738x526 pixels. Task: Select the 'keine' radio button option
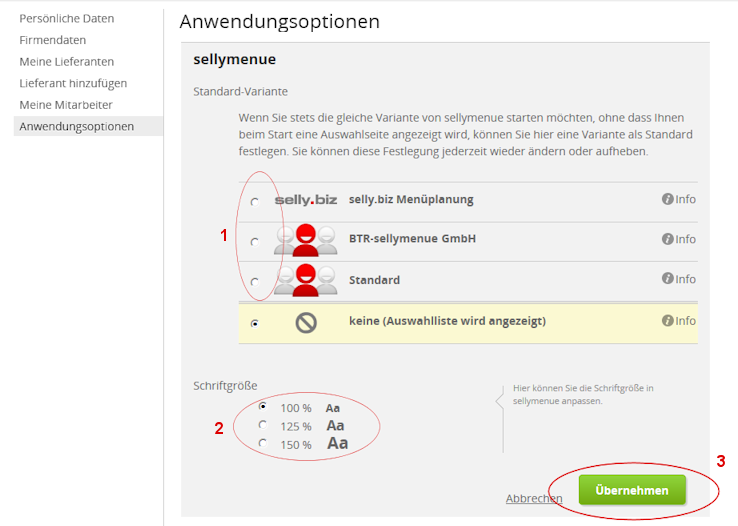(x=255, y=323)
